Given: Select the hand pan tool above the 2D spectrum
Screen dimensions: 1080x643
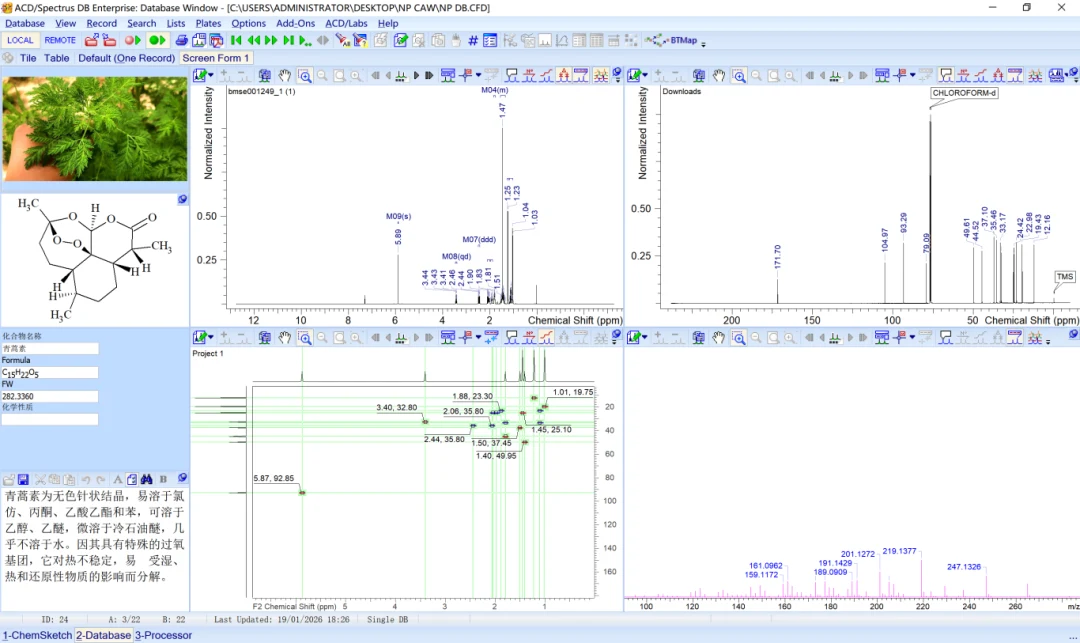Looking at the screenshot, I should click(284, 337).
